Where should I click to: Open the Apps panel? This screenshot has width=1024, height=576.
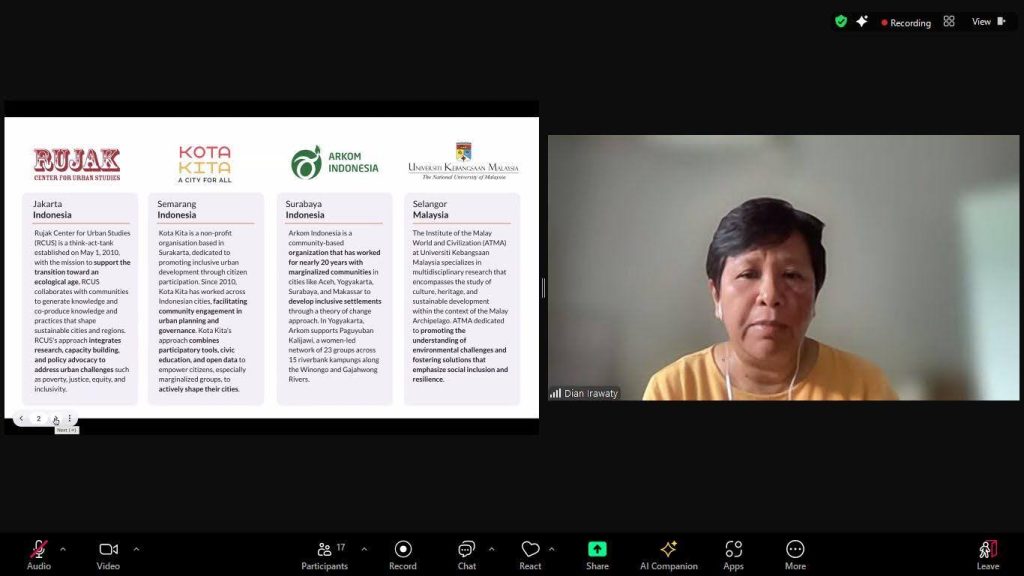(733, 555)
